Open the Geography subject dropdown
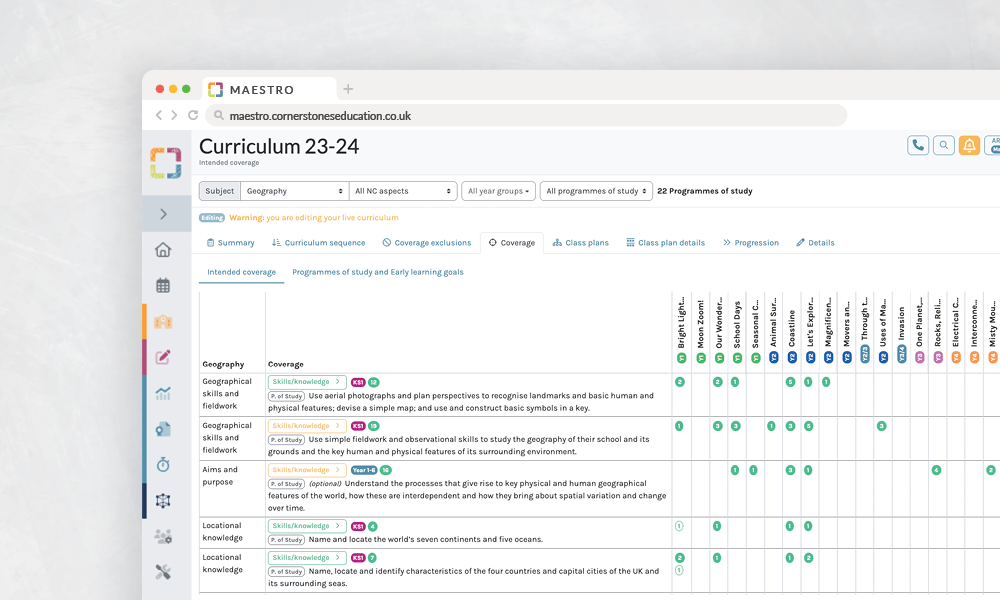This screenshot has height=600, width=1000. pyautogui.click(x=294, y=191)
